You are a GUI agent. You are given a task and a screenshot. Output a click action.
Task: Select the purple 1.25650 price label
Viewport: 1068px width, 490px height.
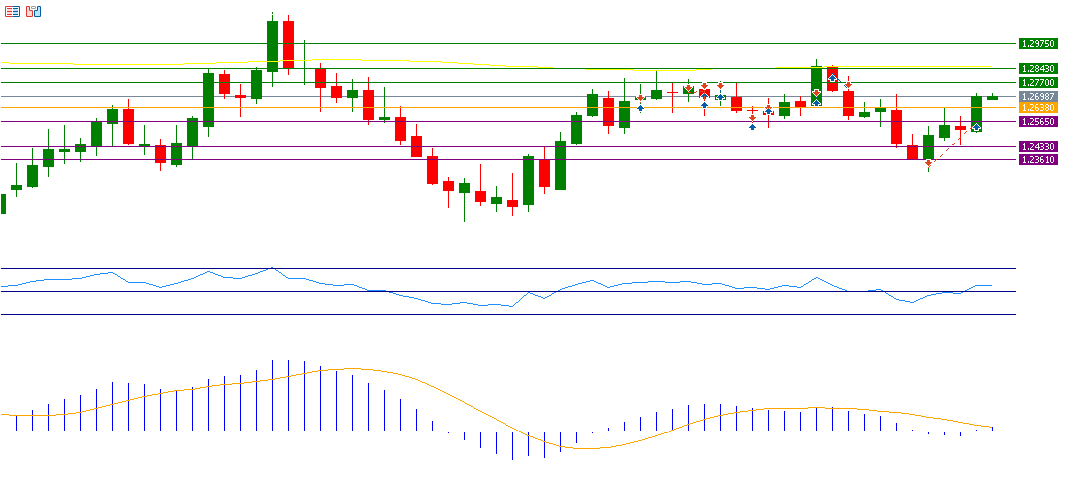1037,121
